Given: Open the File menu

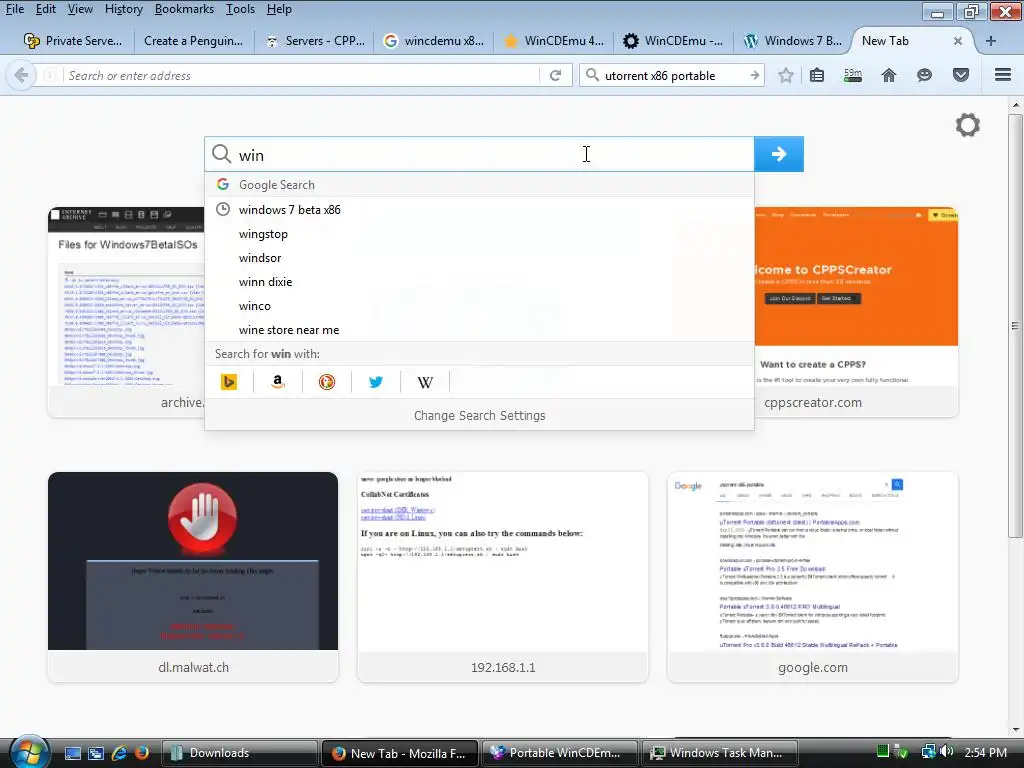Looking at the screenshot, I should pyautogui.click(x=14, y=9).
